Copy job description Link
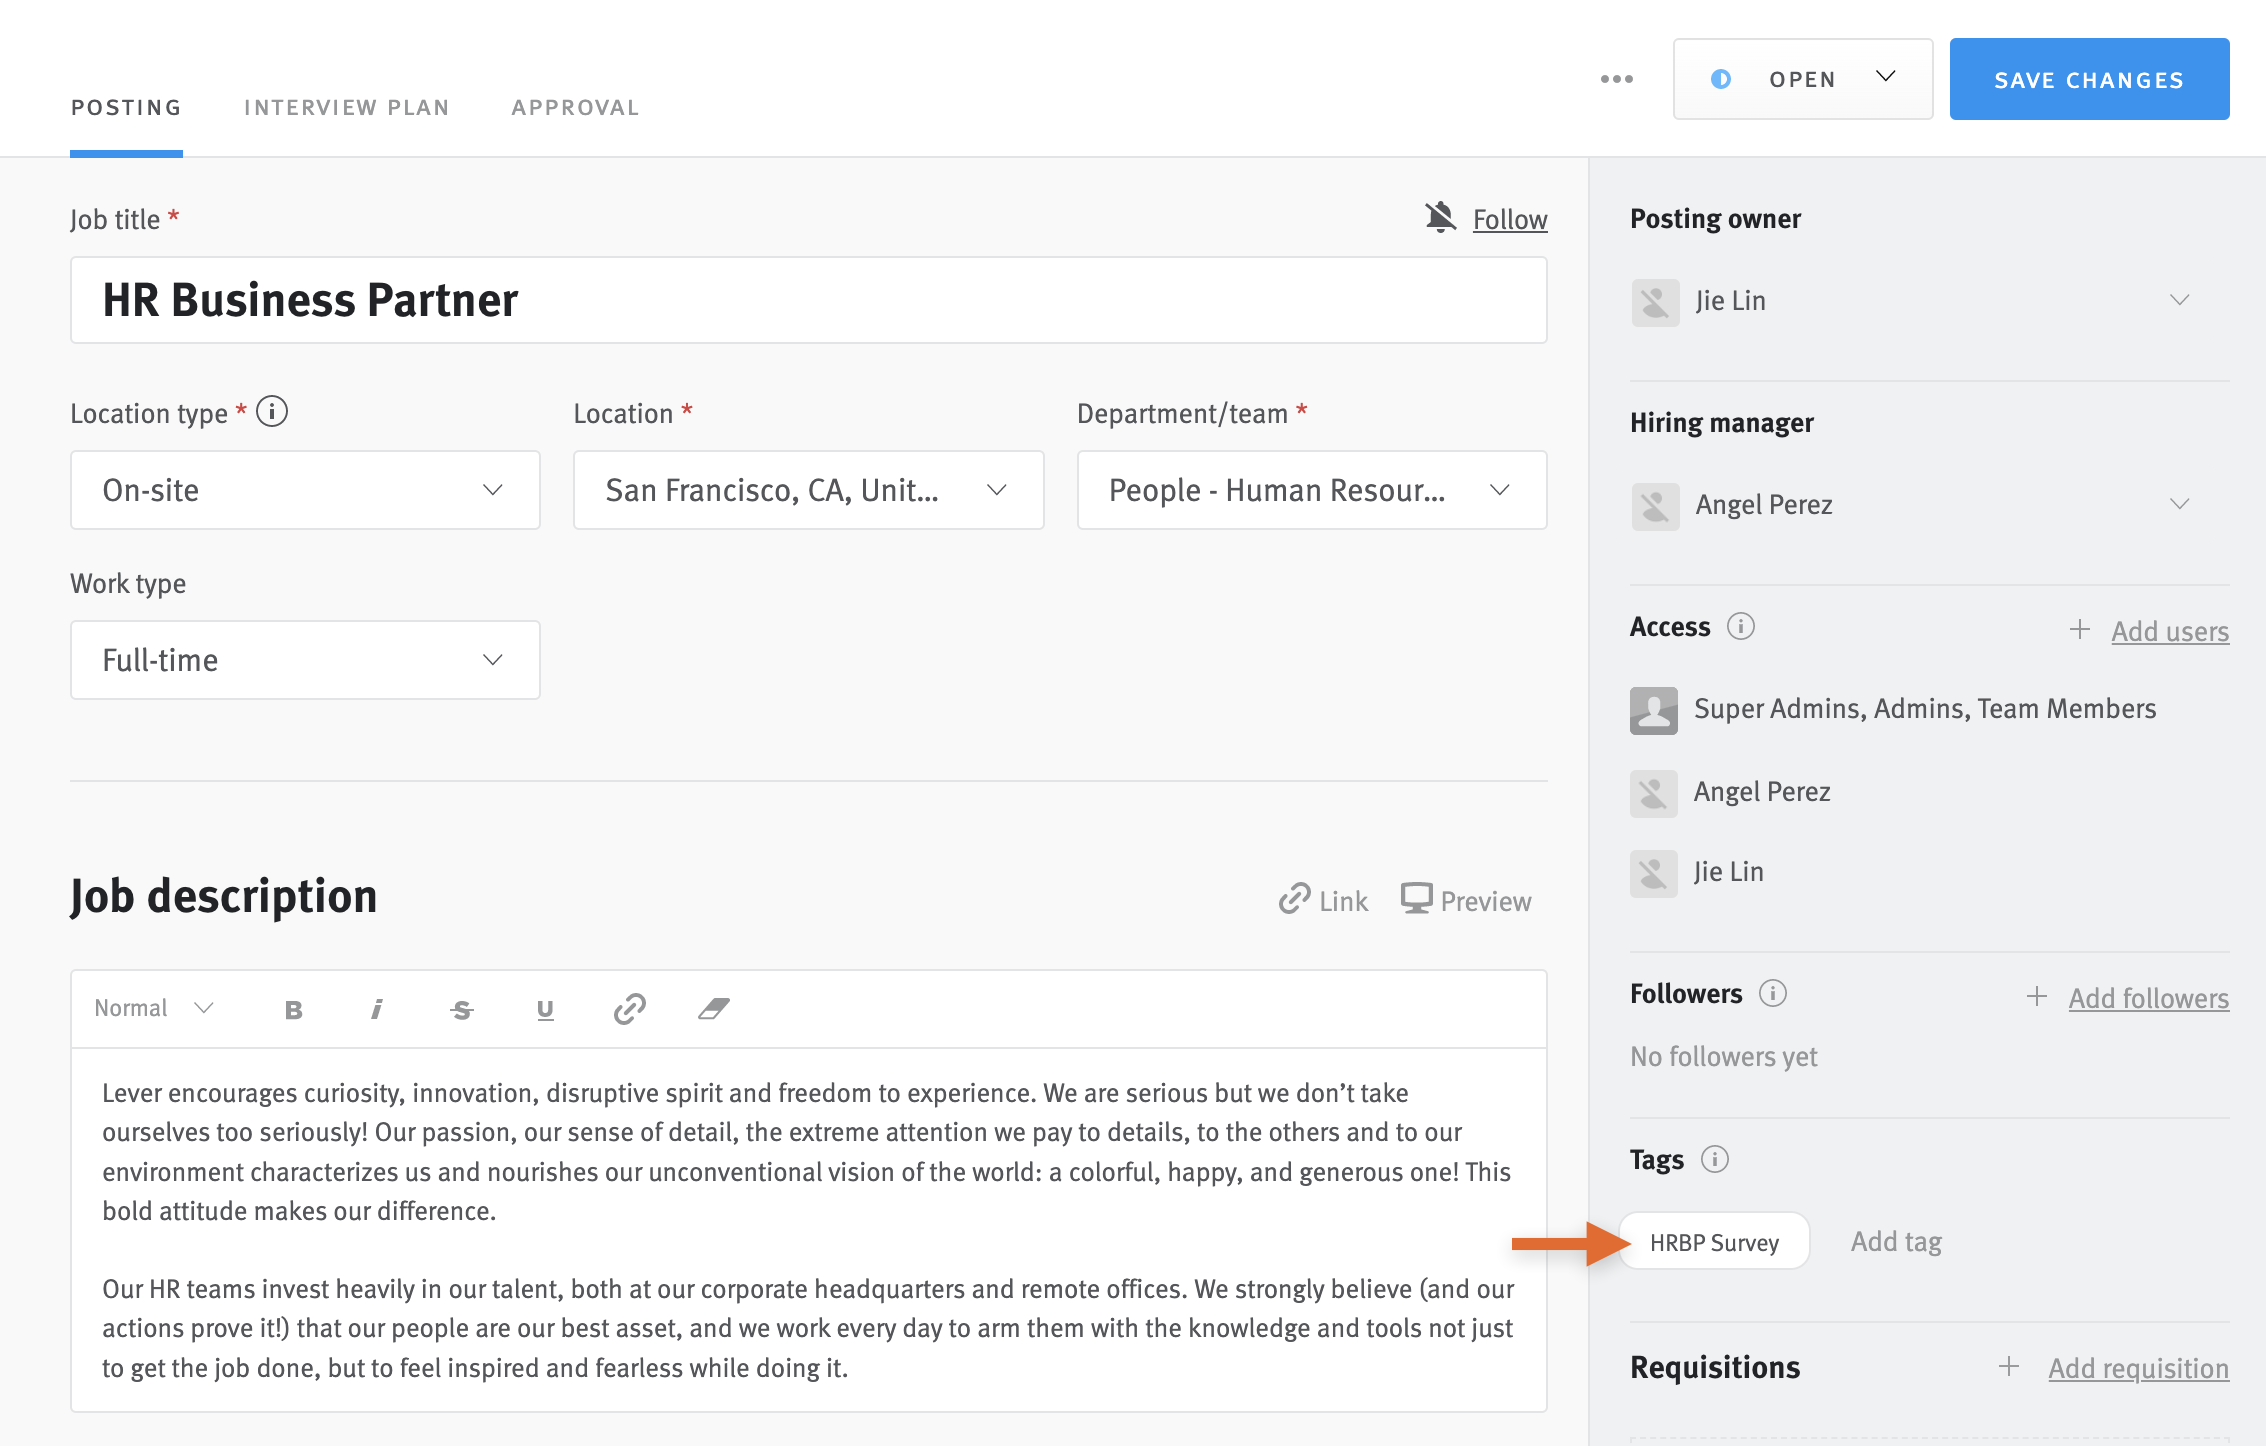The image size is (2266, 1446). pos(1323,900)
